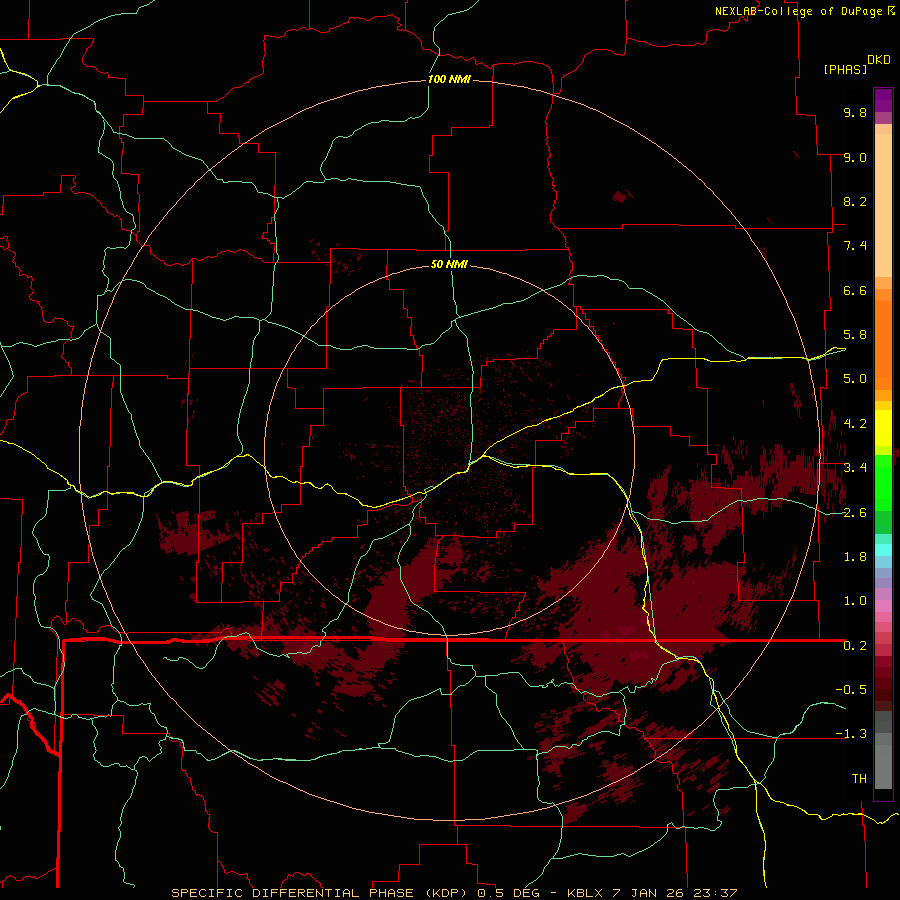Click the 1.0 legend value
Screen dimensions: 900x900
click(x=855, y=601)
